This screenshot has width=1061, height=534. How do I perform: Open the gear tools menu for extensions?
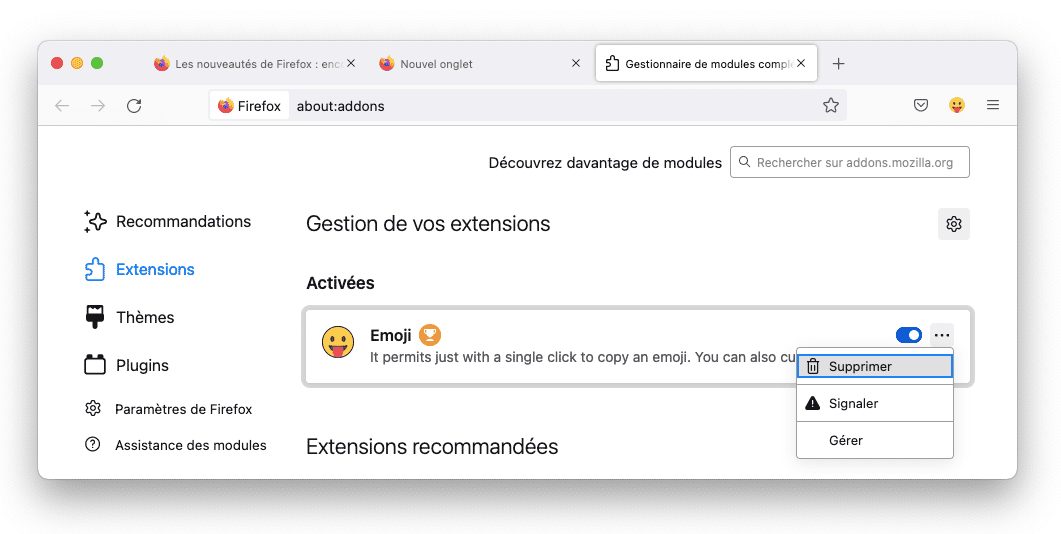tap(953, 224)
